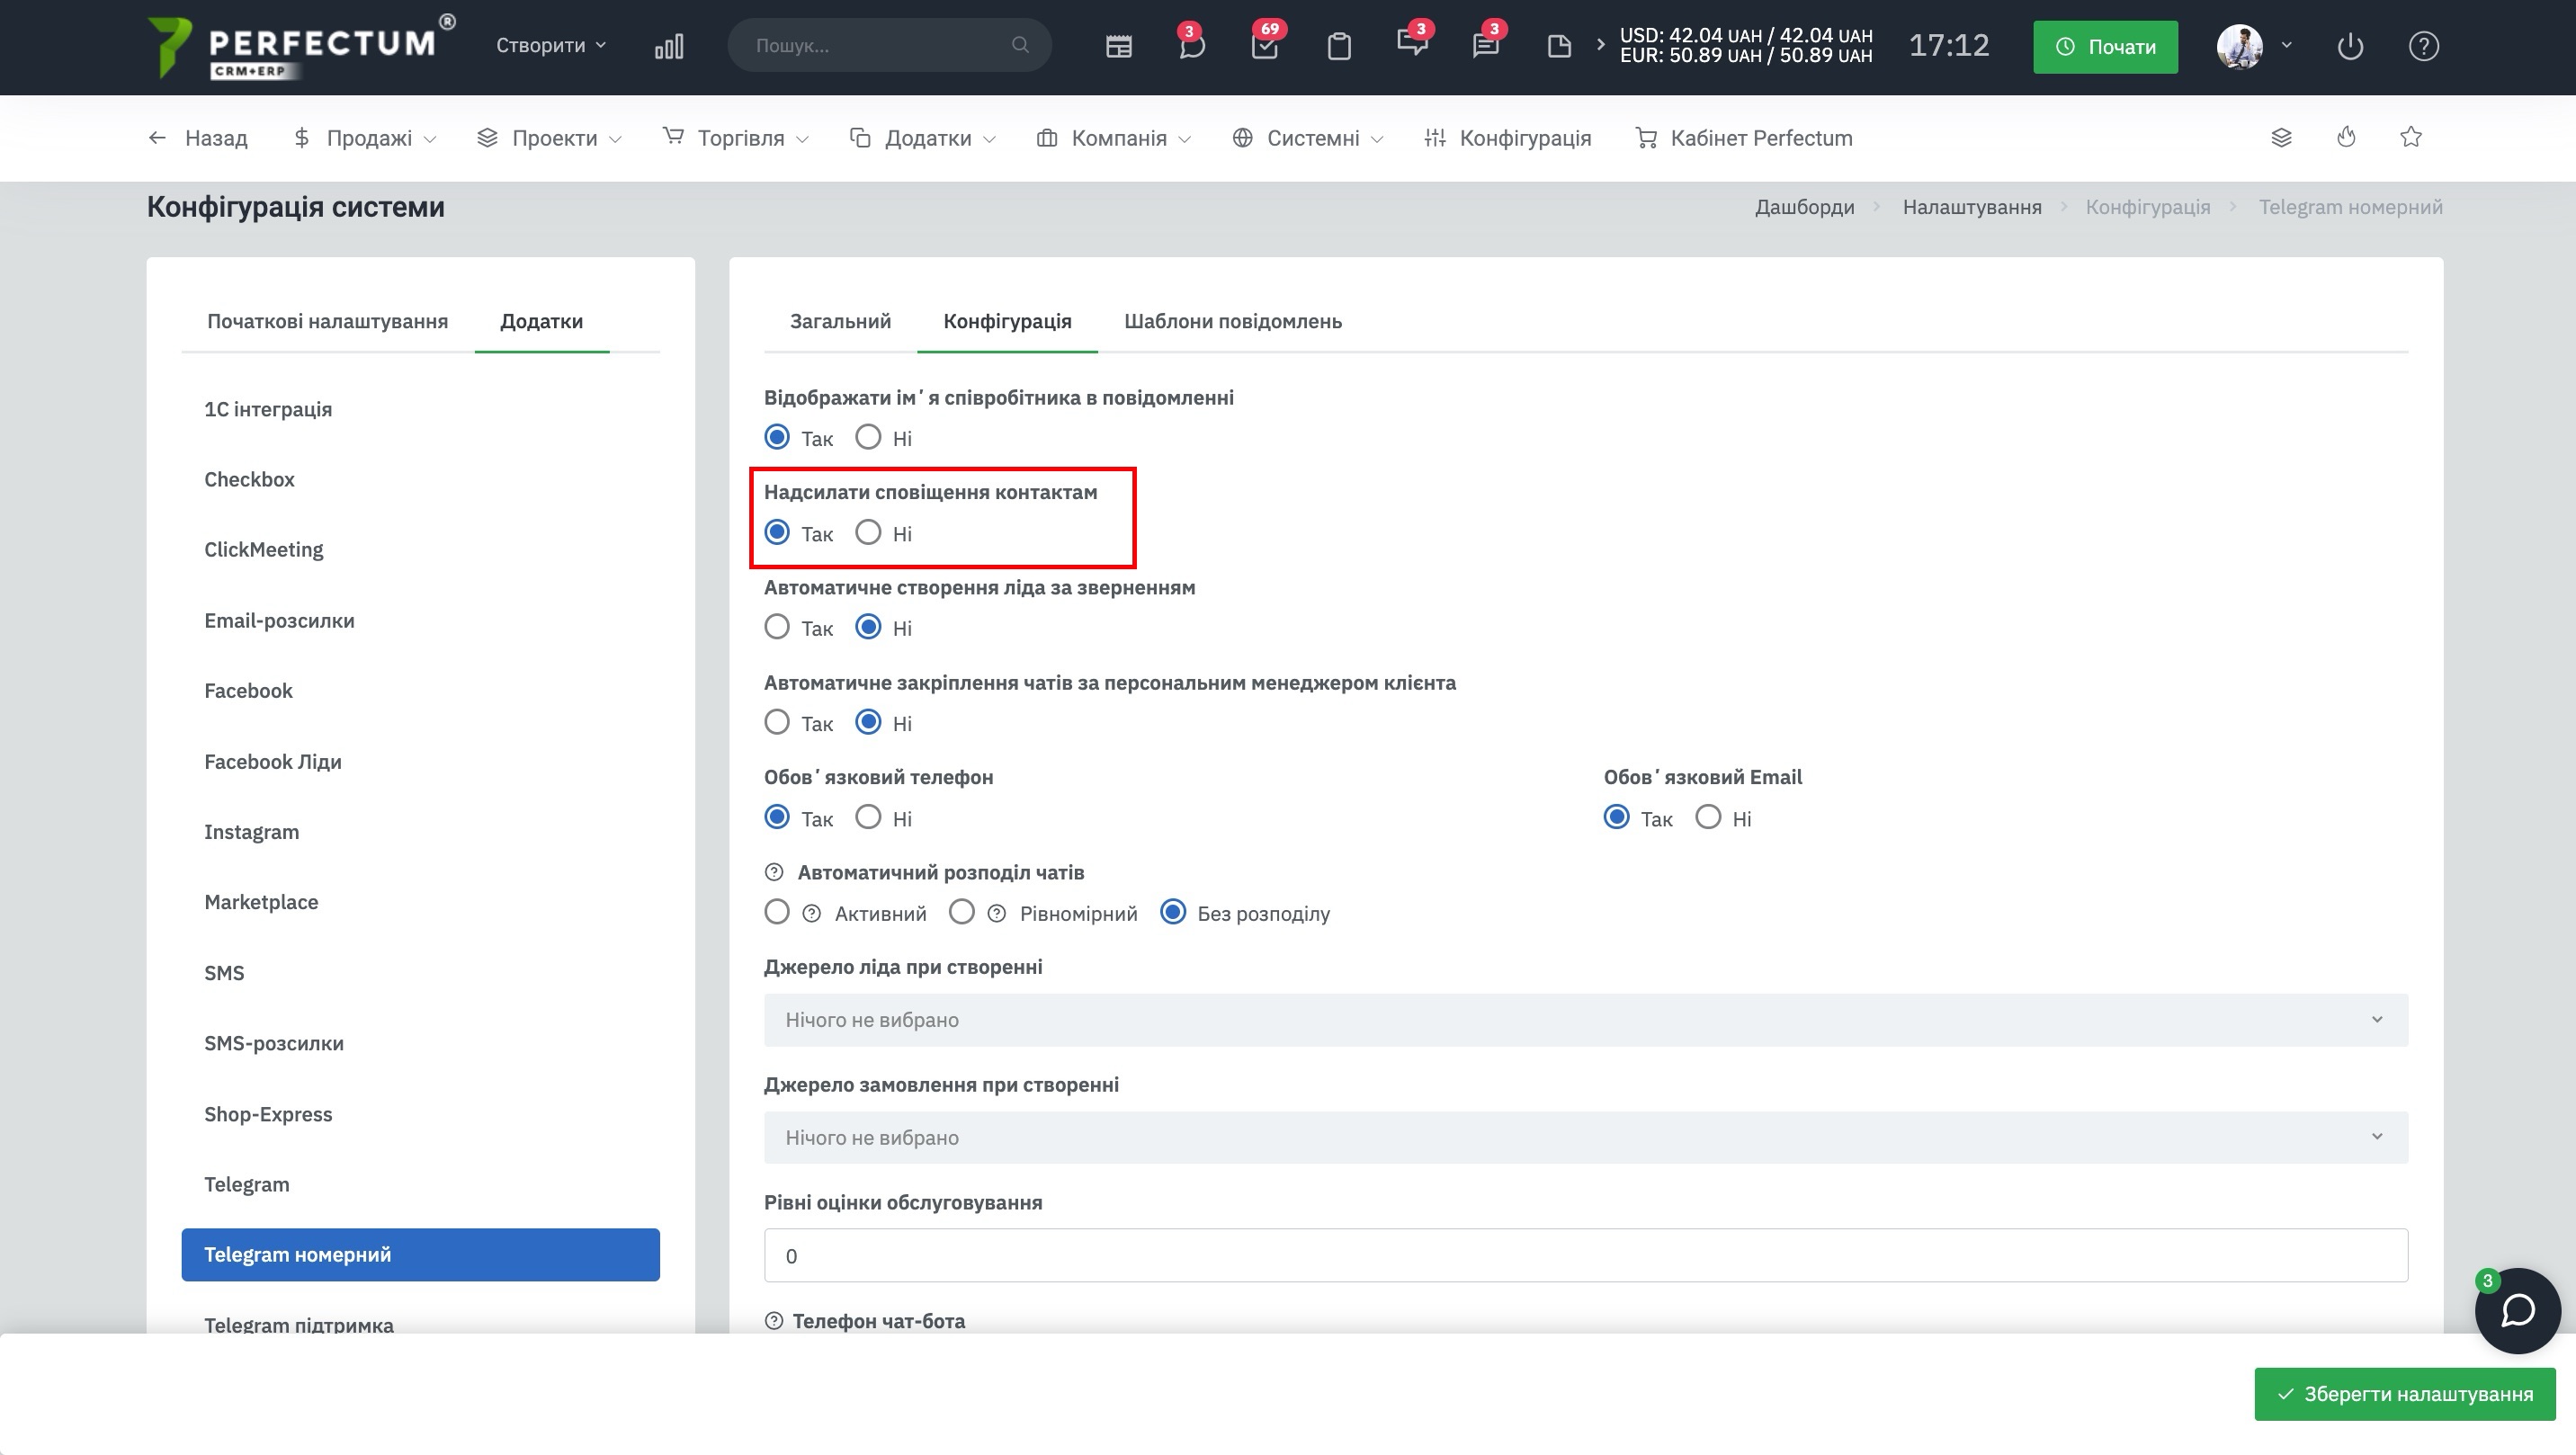Click the power logout icon
2576x1455 pixels.
pos(2350,46)
